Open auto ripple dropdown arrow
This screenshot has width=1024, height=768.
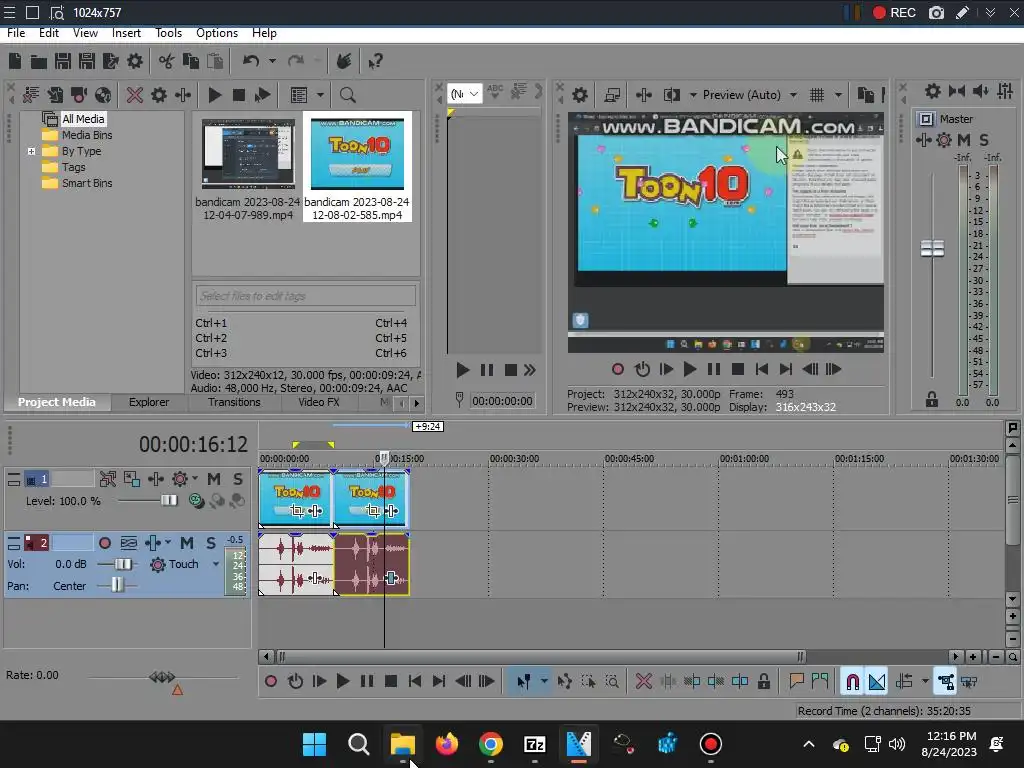pos(925,682)
